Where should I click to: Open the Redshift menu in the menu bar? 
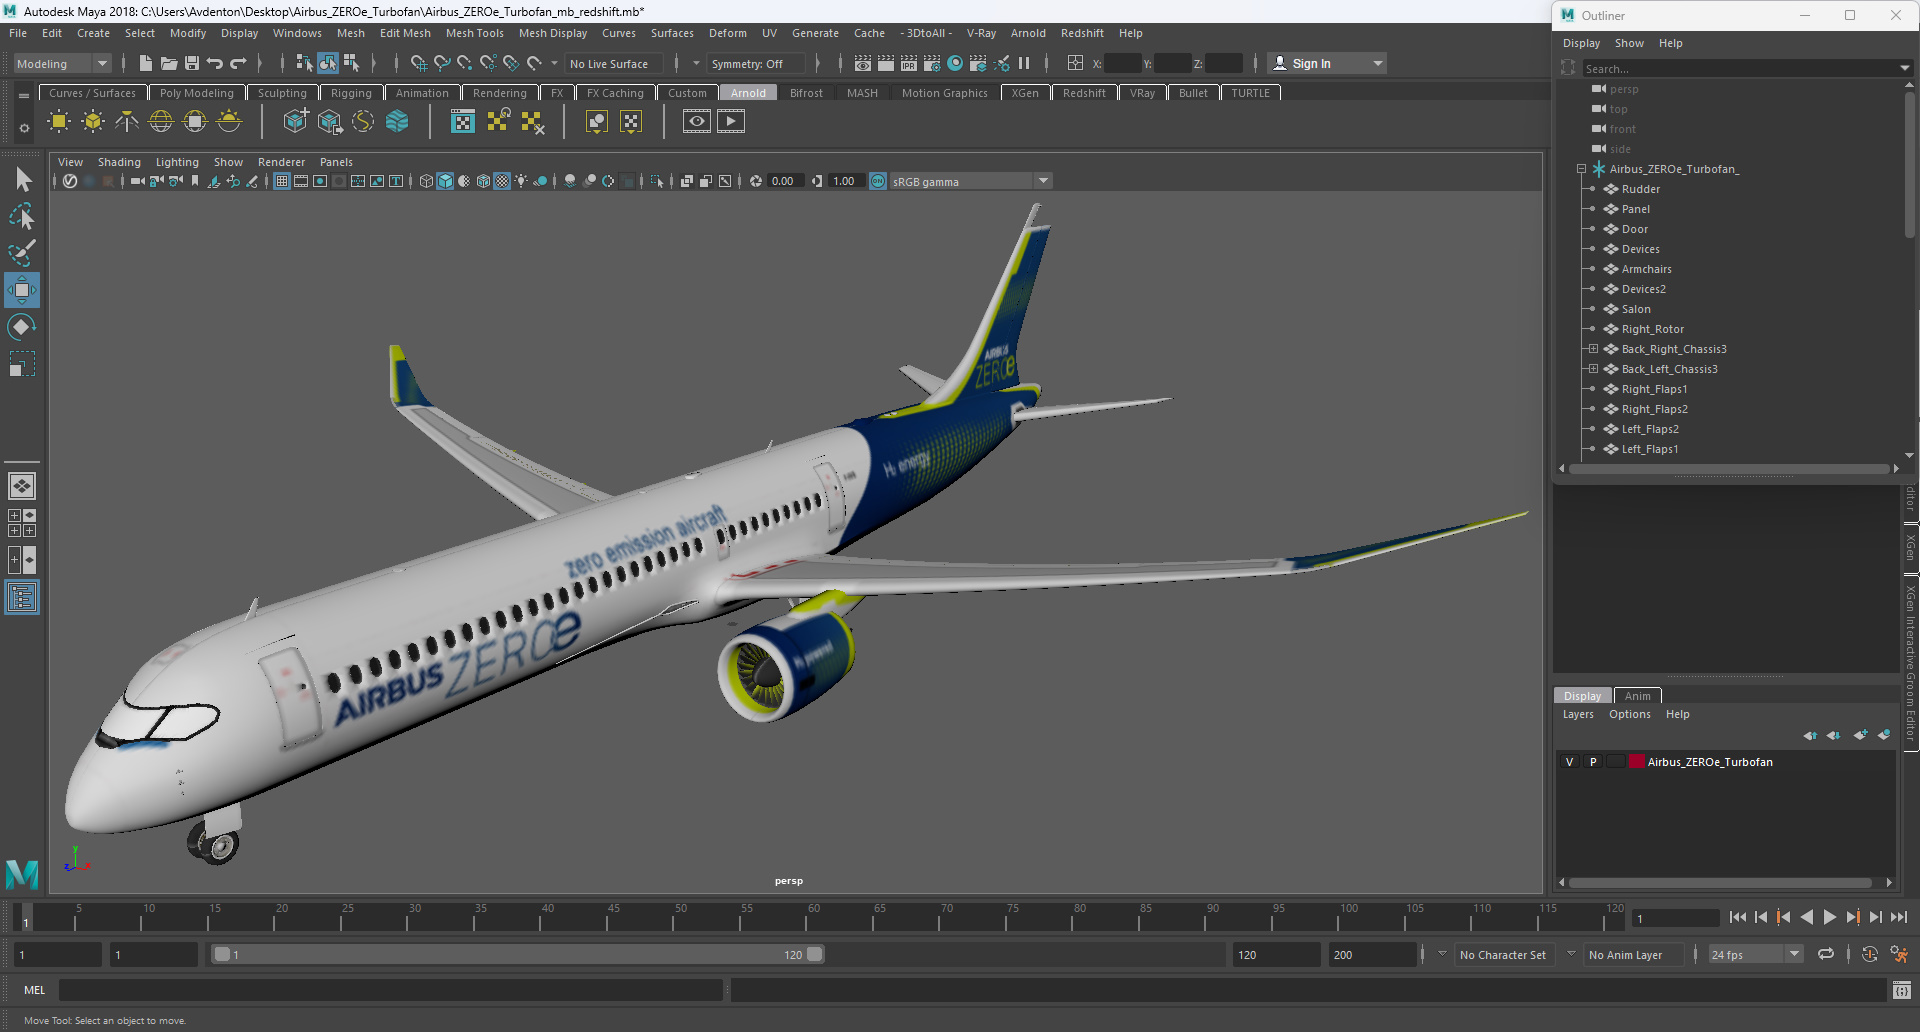pos(1082,33)
